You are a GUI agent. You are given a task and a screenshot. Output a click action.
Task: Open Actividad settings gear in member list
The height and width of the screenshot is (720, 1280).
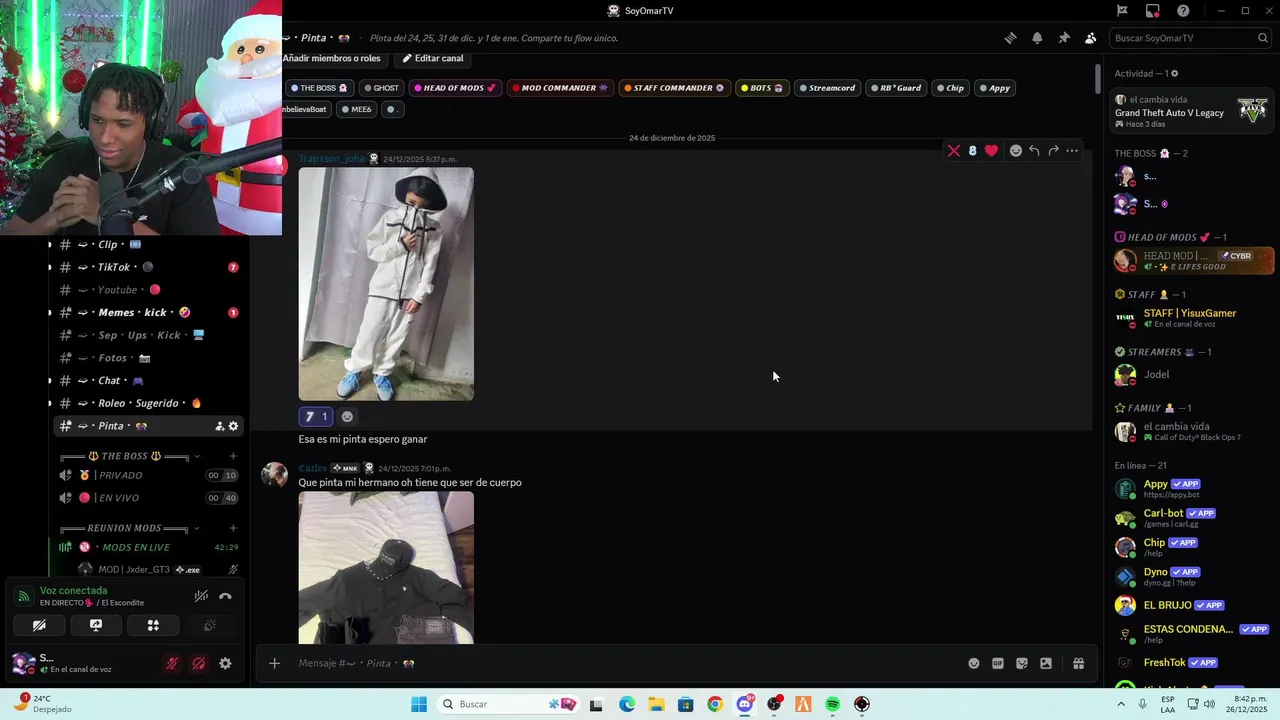click(x=1174, y=74)
